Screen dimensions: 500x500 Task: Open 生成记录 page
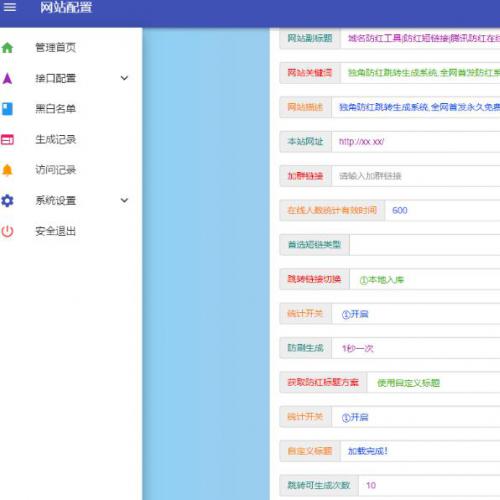[56, 139]
